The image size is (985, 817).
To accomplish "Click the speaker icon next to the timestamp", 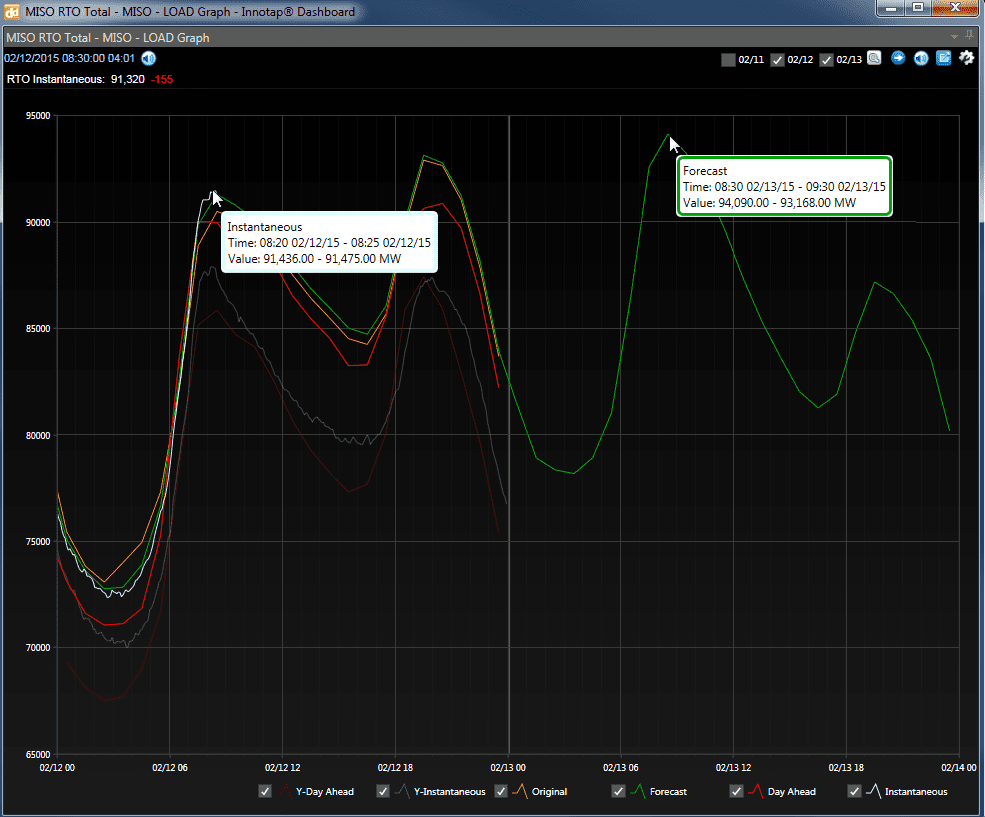I will (148, 58).
